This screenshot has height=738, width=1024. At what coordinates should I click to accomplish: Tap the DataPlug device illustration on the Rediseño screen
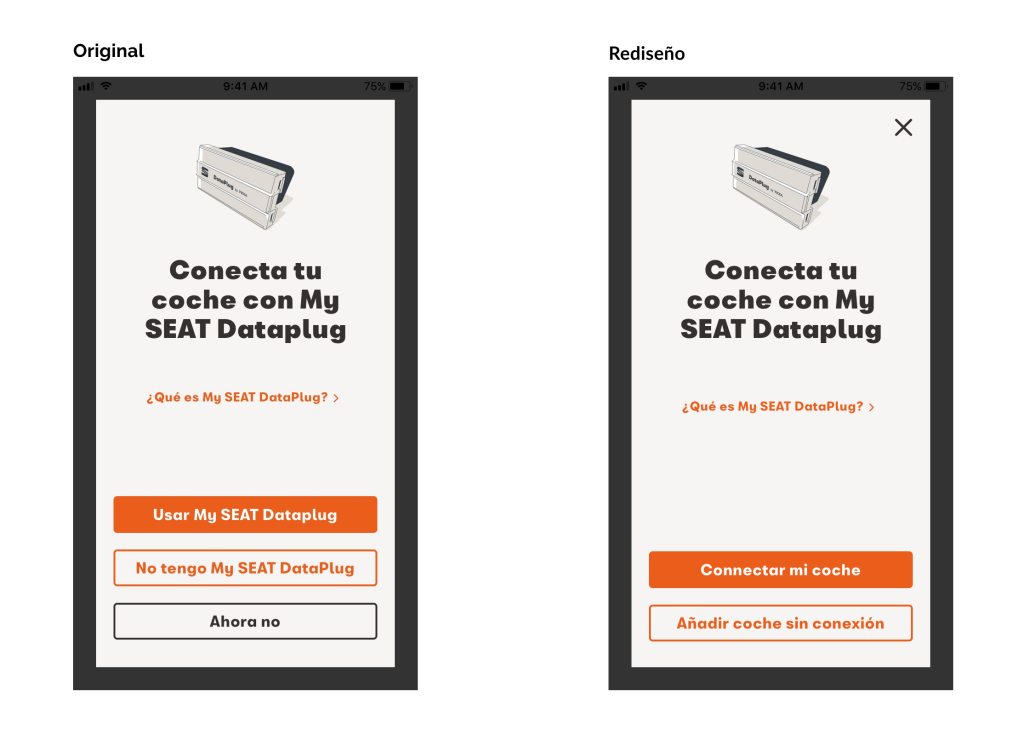coord(781,183)
